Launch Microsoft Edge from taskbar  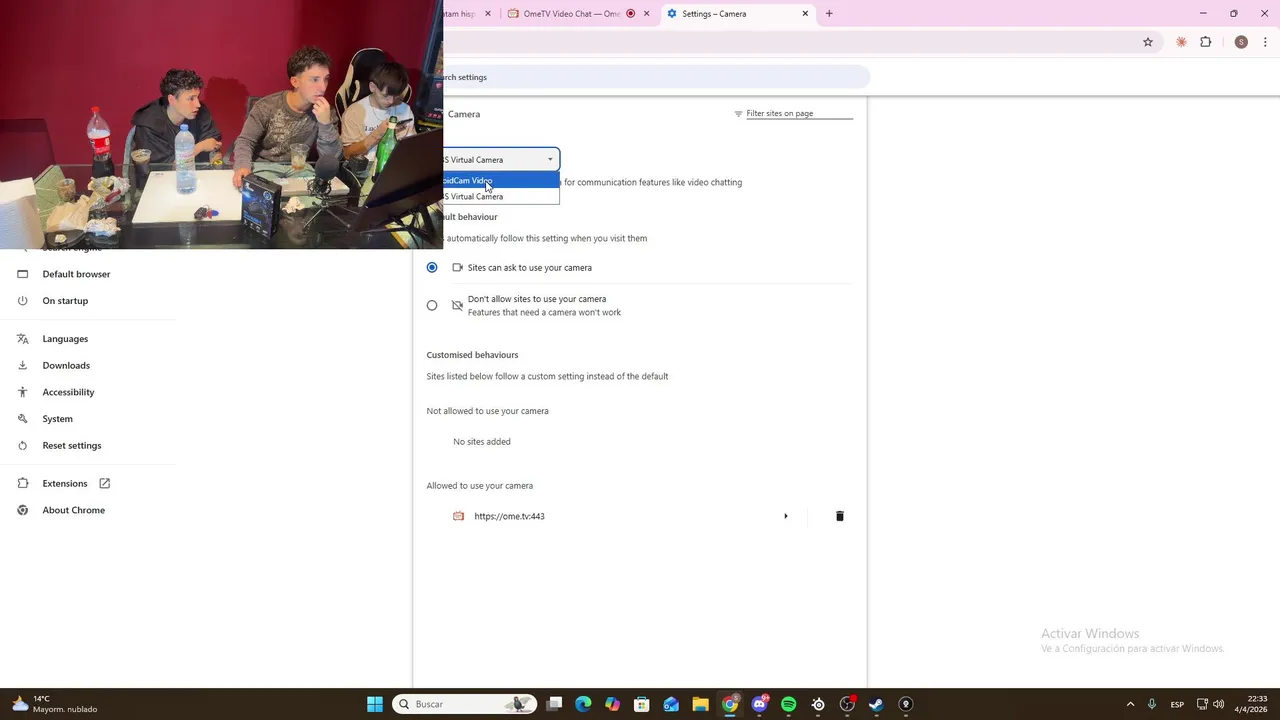pyautogui.click(x=584, y=704)
